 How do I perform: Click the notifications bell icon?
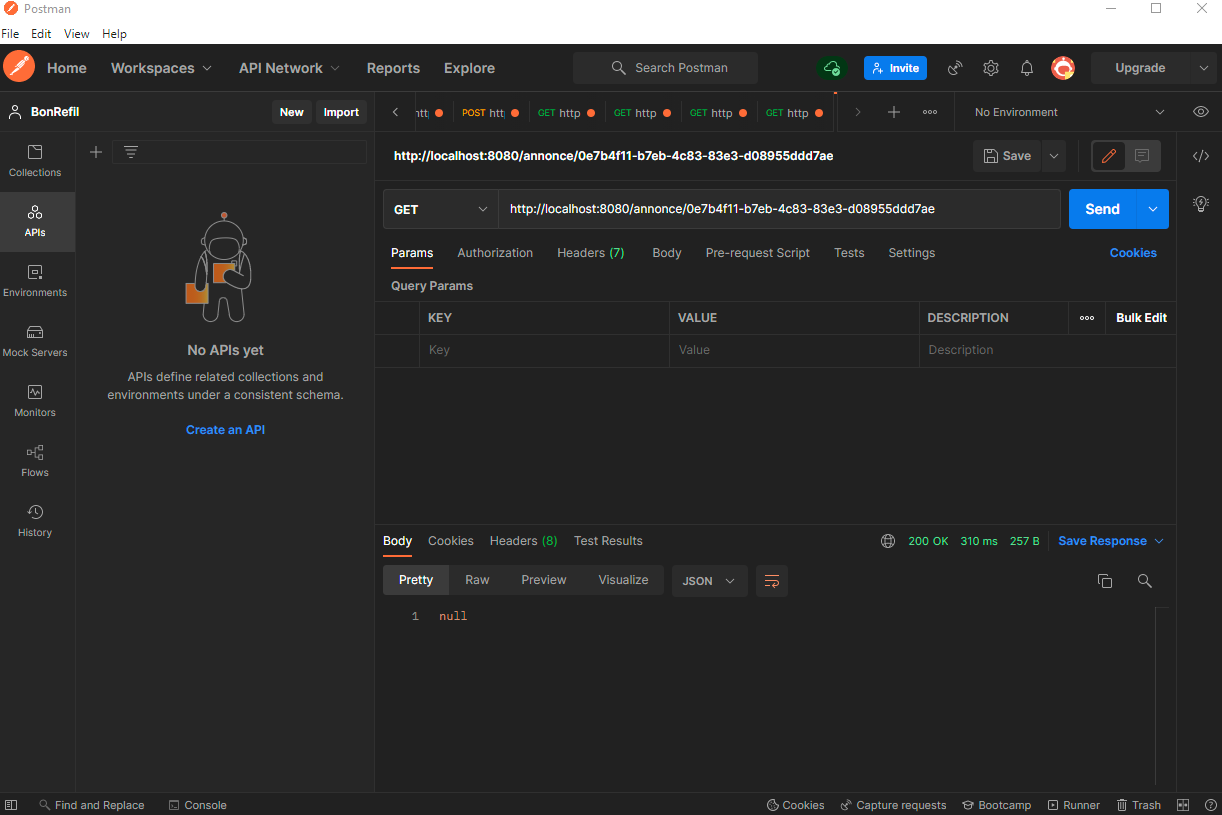point(1027,68)
